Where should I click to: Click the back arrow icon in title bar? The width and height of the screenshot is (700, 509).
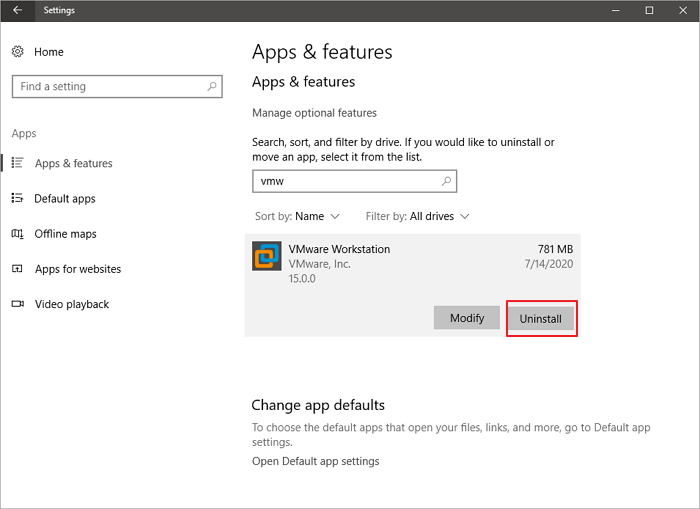click(x=17, y=11)
